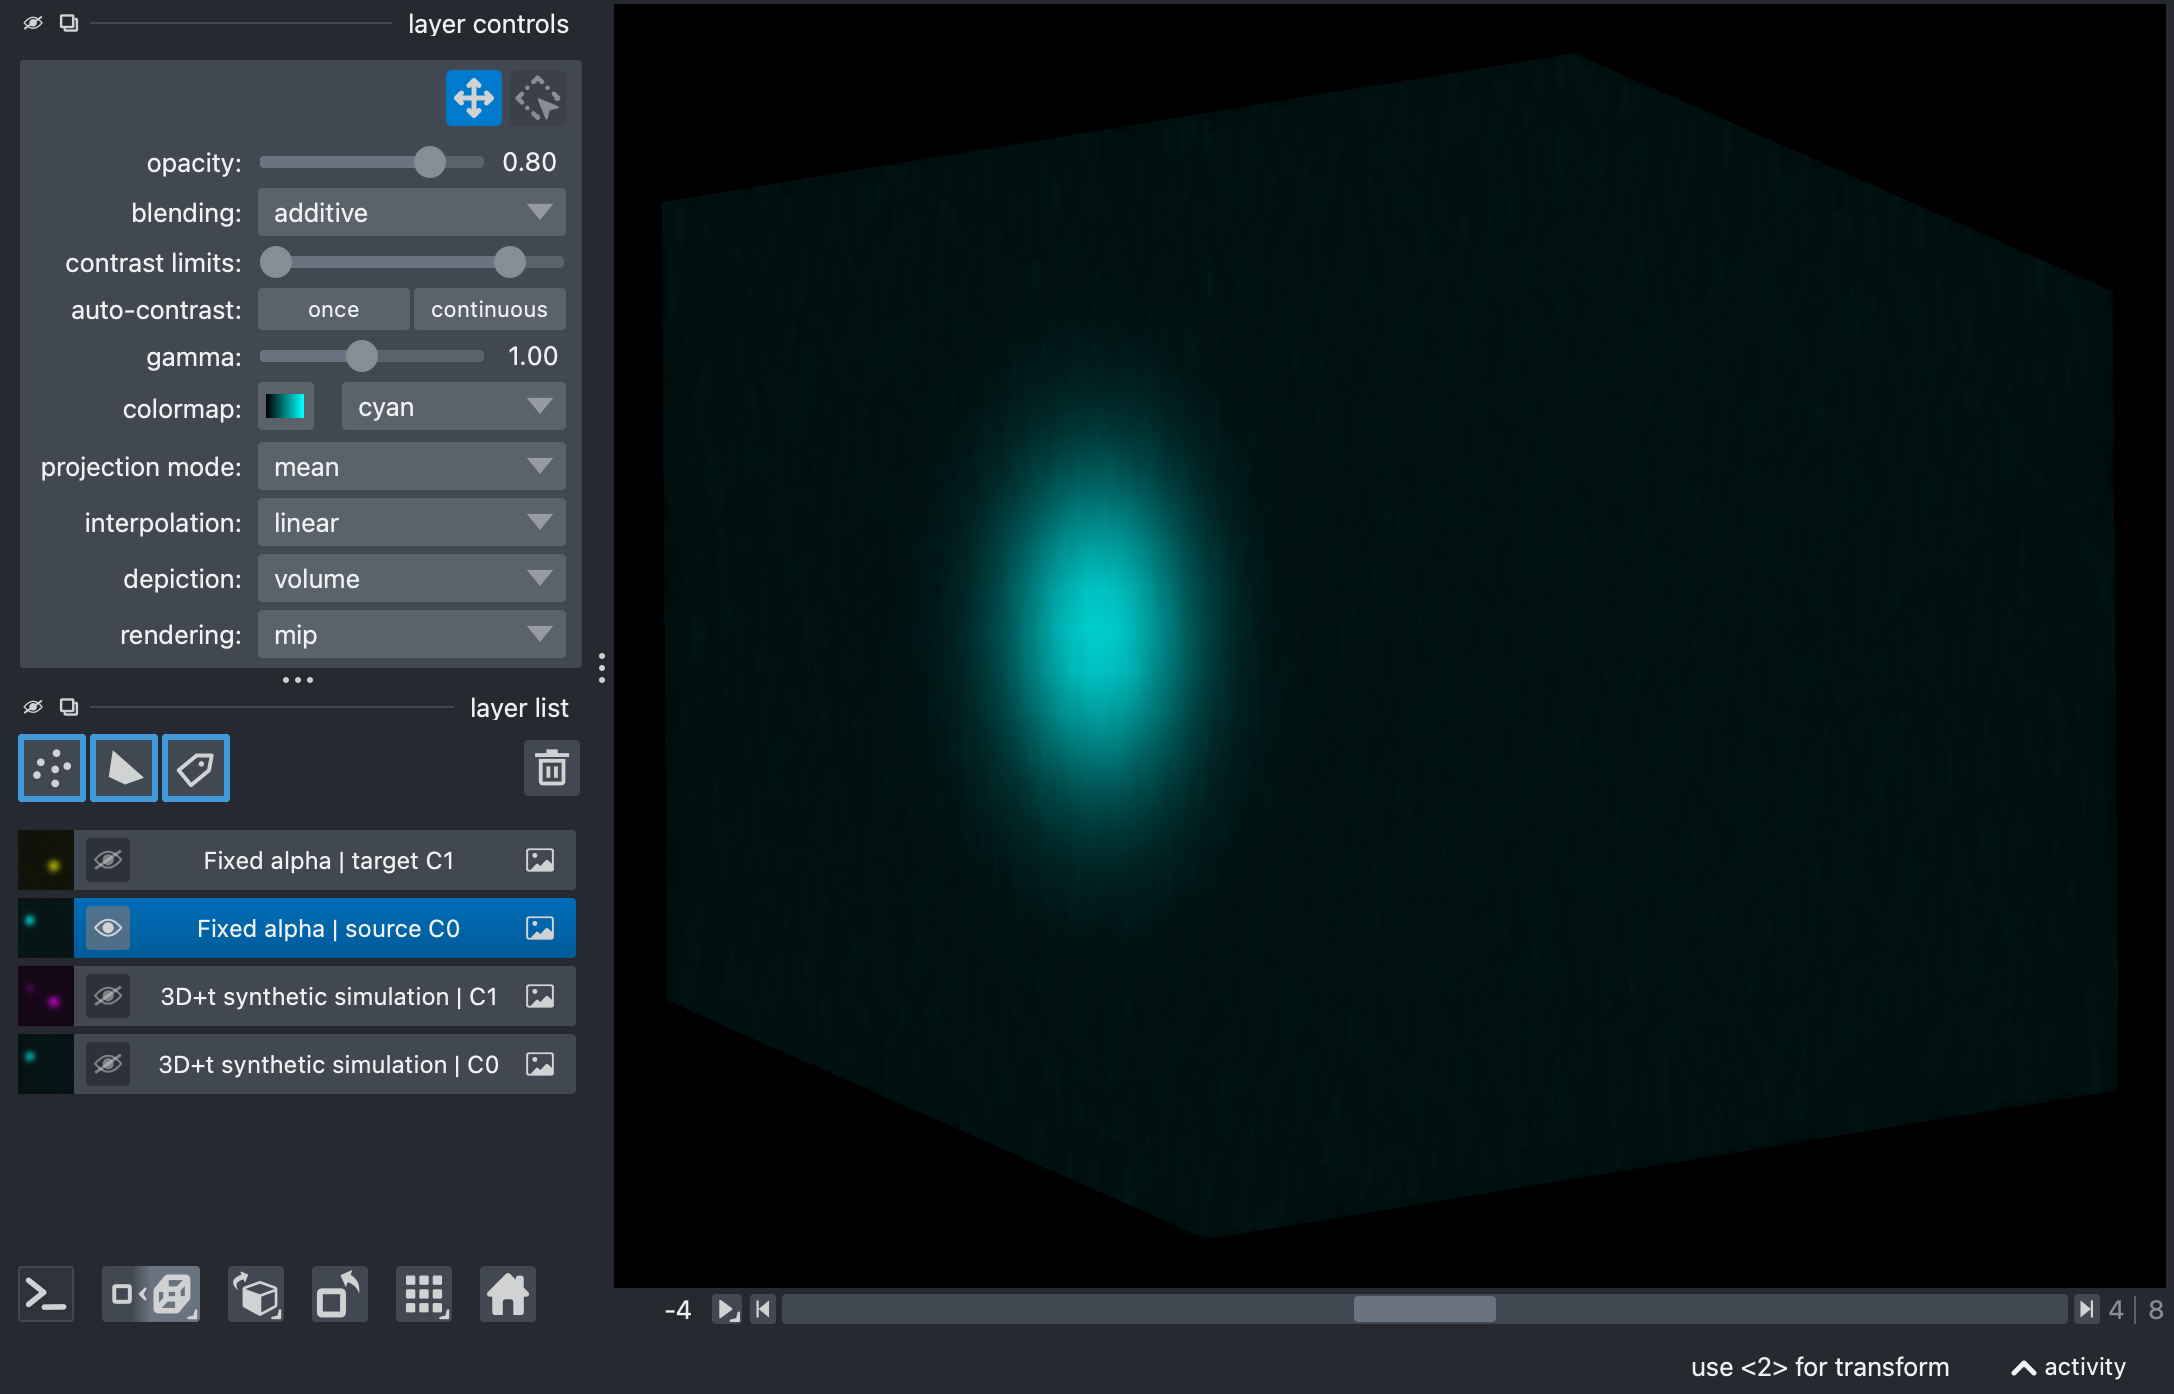The height and width of the screenshot is (1394, 2174).
Task: Click image type icon of Fixed alpha source C0
Action: [540, 928]
